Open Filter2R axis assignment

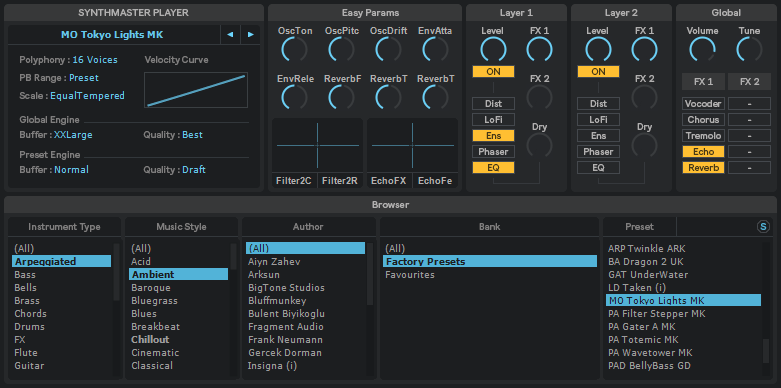340,181
